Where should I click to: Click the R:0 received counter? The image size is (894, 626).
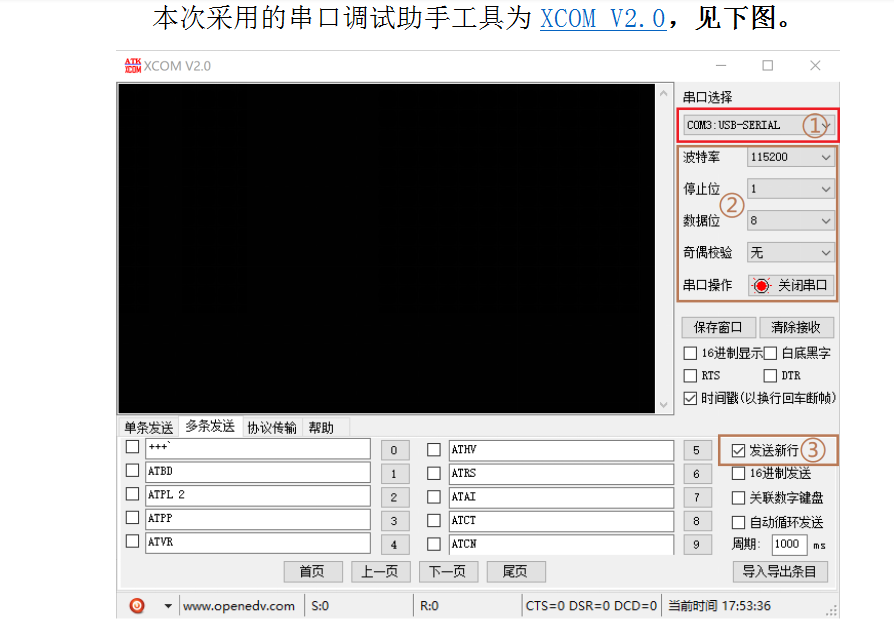click(429, 606)
